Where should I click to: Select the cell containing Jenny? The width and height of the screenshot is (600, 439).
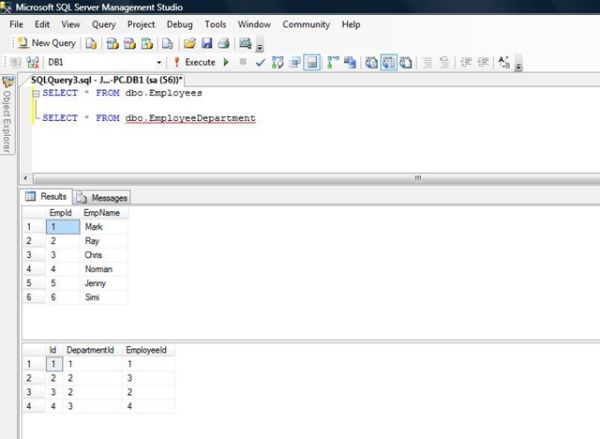(104, 284)
